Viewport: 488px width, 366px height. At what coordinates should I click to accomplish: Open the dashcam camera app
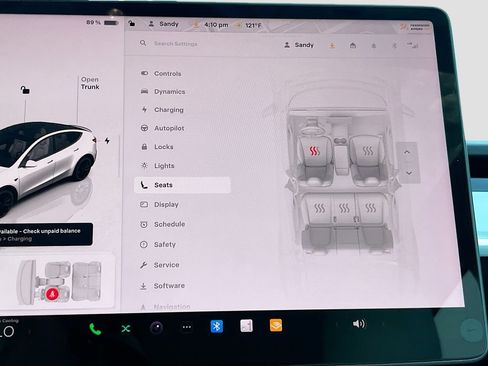click(x=156, y=328)
